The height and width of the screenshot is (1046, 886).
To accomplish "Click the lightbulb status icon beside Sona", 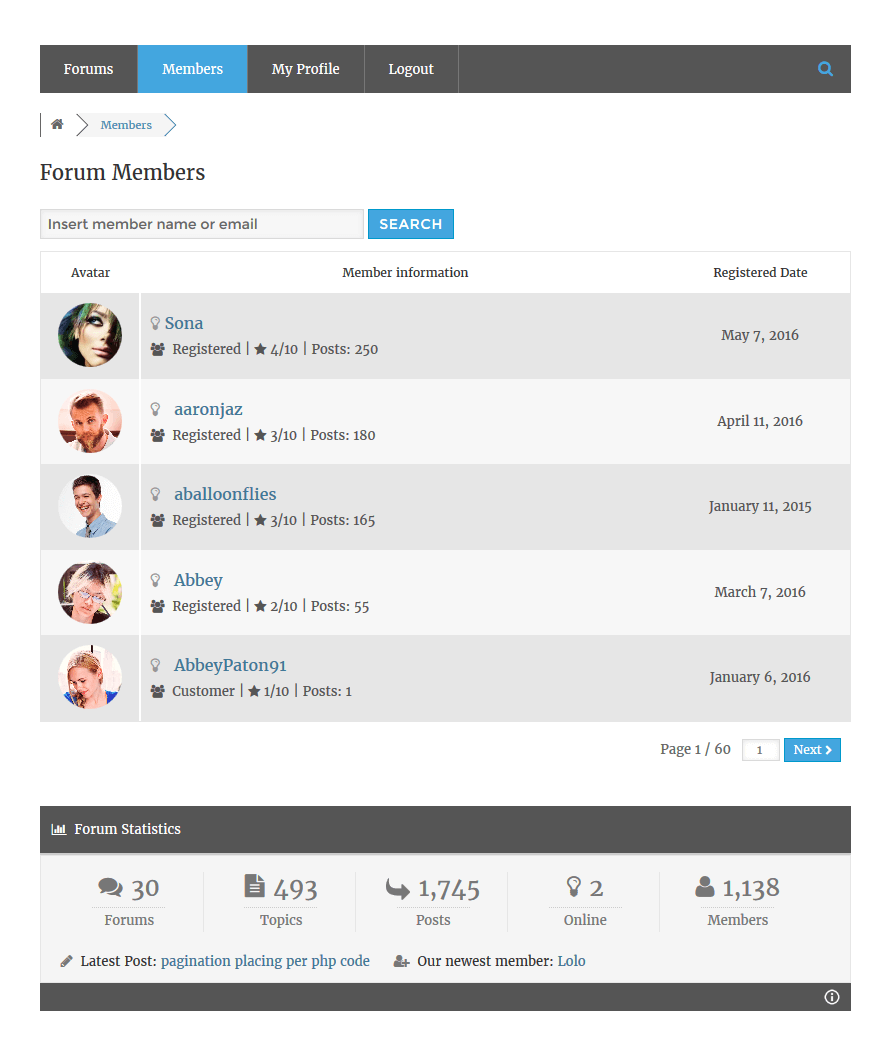I will pyautogui.click(x=155, y=323).
